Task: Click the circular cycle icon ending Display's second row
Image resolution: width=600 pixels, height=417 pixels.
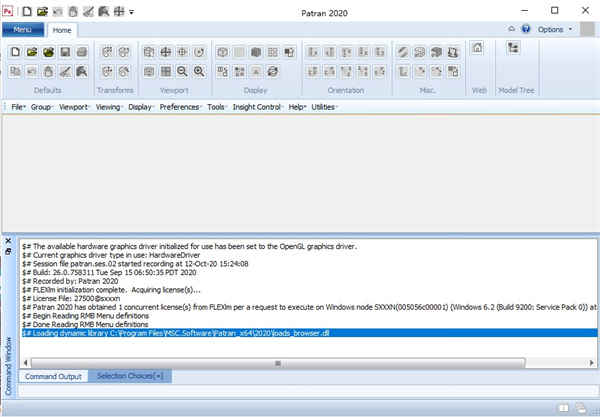Action: click(x=272, y=71)
